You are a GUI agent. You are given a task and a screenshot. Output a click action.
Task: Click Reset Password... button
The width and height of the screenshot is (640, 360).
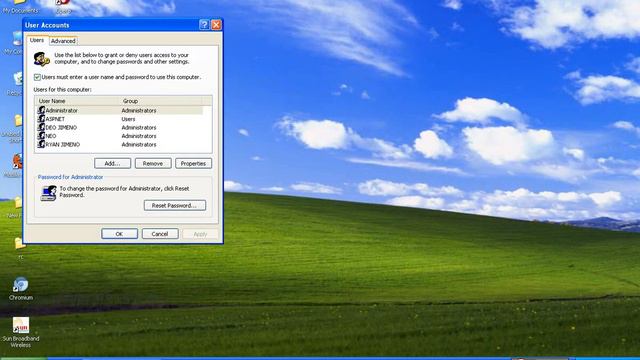[175, 205]
